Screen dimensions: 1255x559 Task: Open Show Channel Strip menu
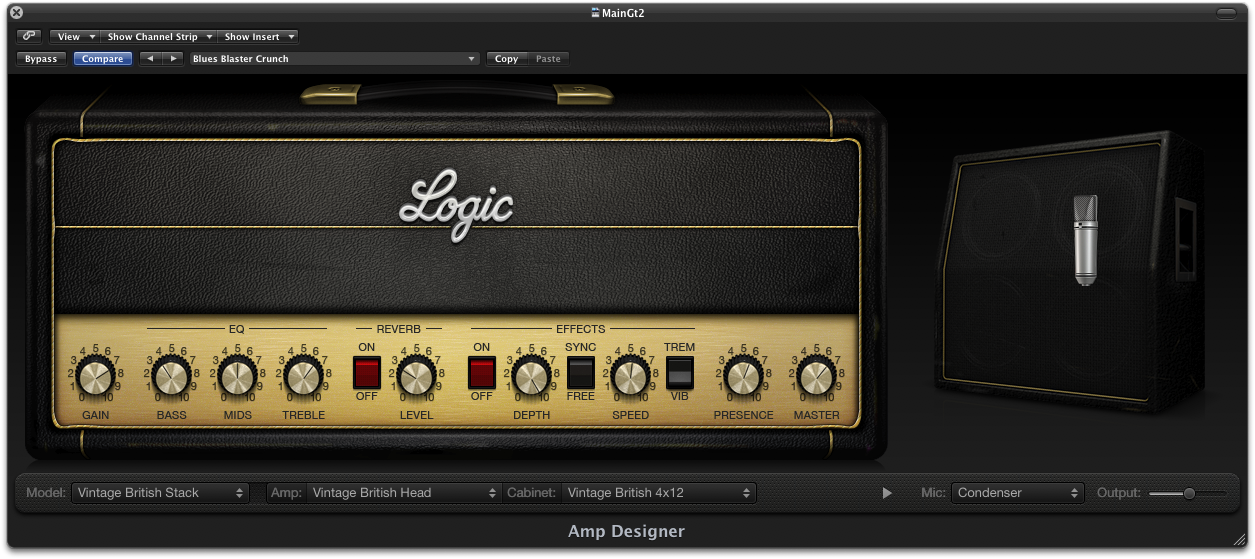tap(158, 37)
